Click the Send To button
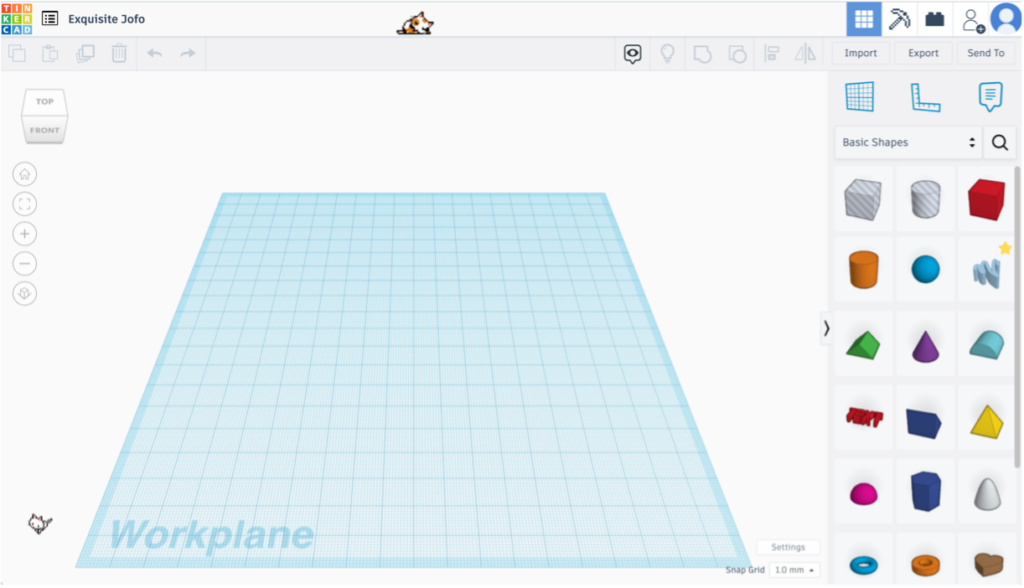Image resolution: width=1024 pixels, height=588 pixels. pyautogui.click(x=985, y=53)
